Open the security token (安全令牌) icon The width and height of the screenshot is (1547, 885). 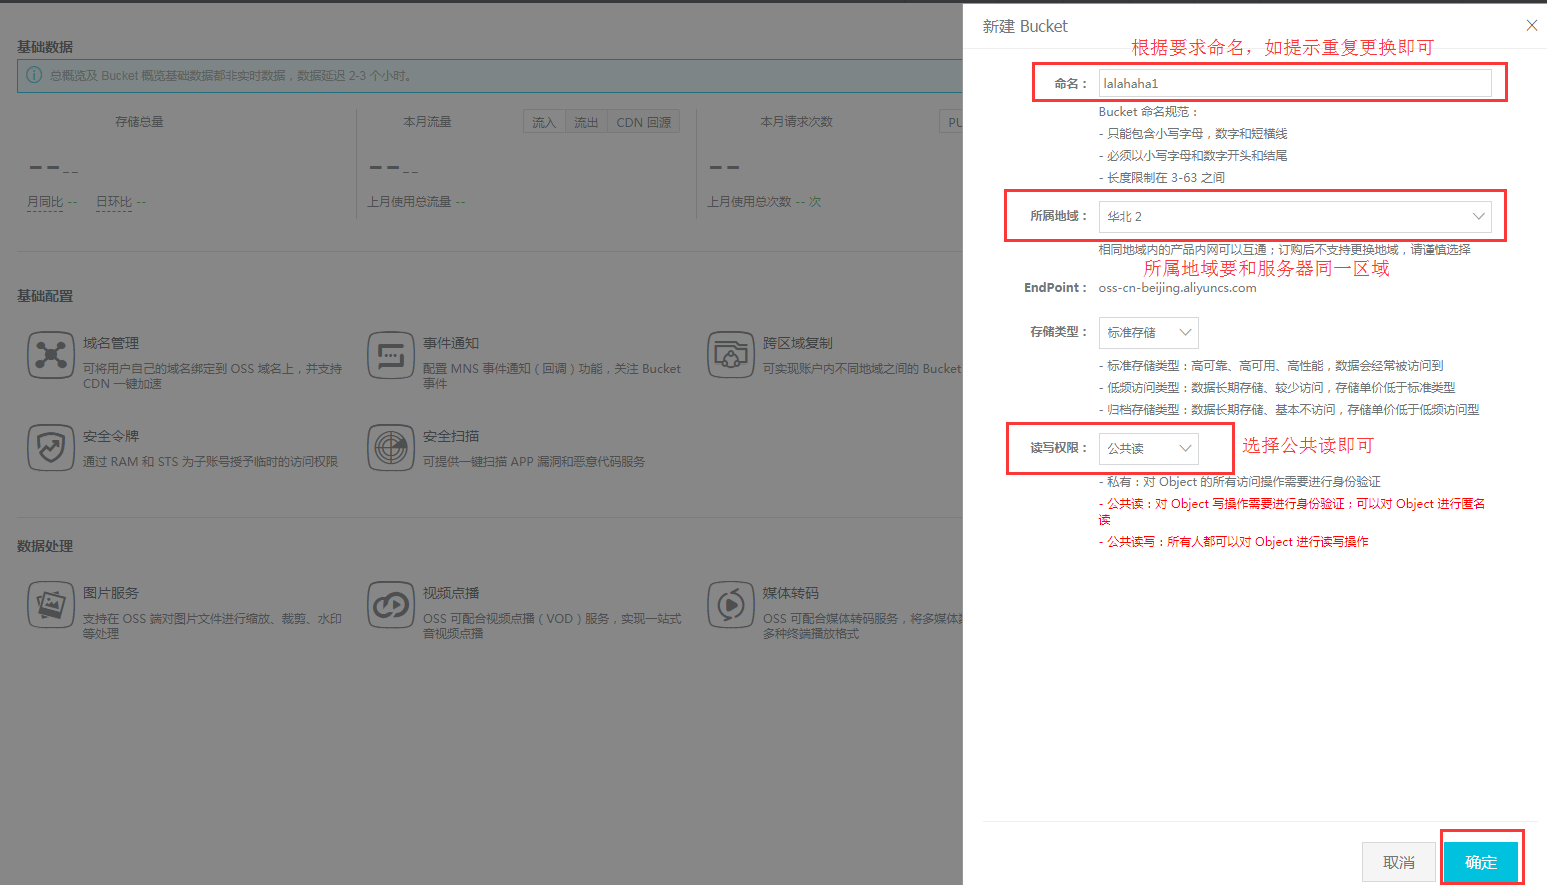(x=51, y=448)
